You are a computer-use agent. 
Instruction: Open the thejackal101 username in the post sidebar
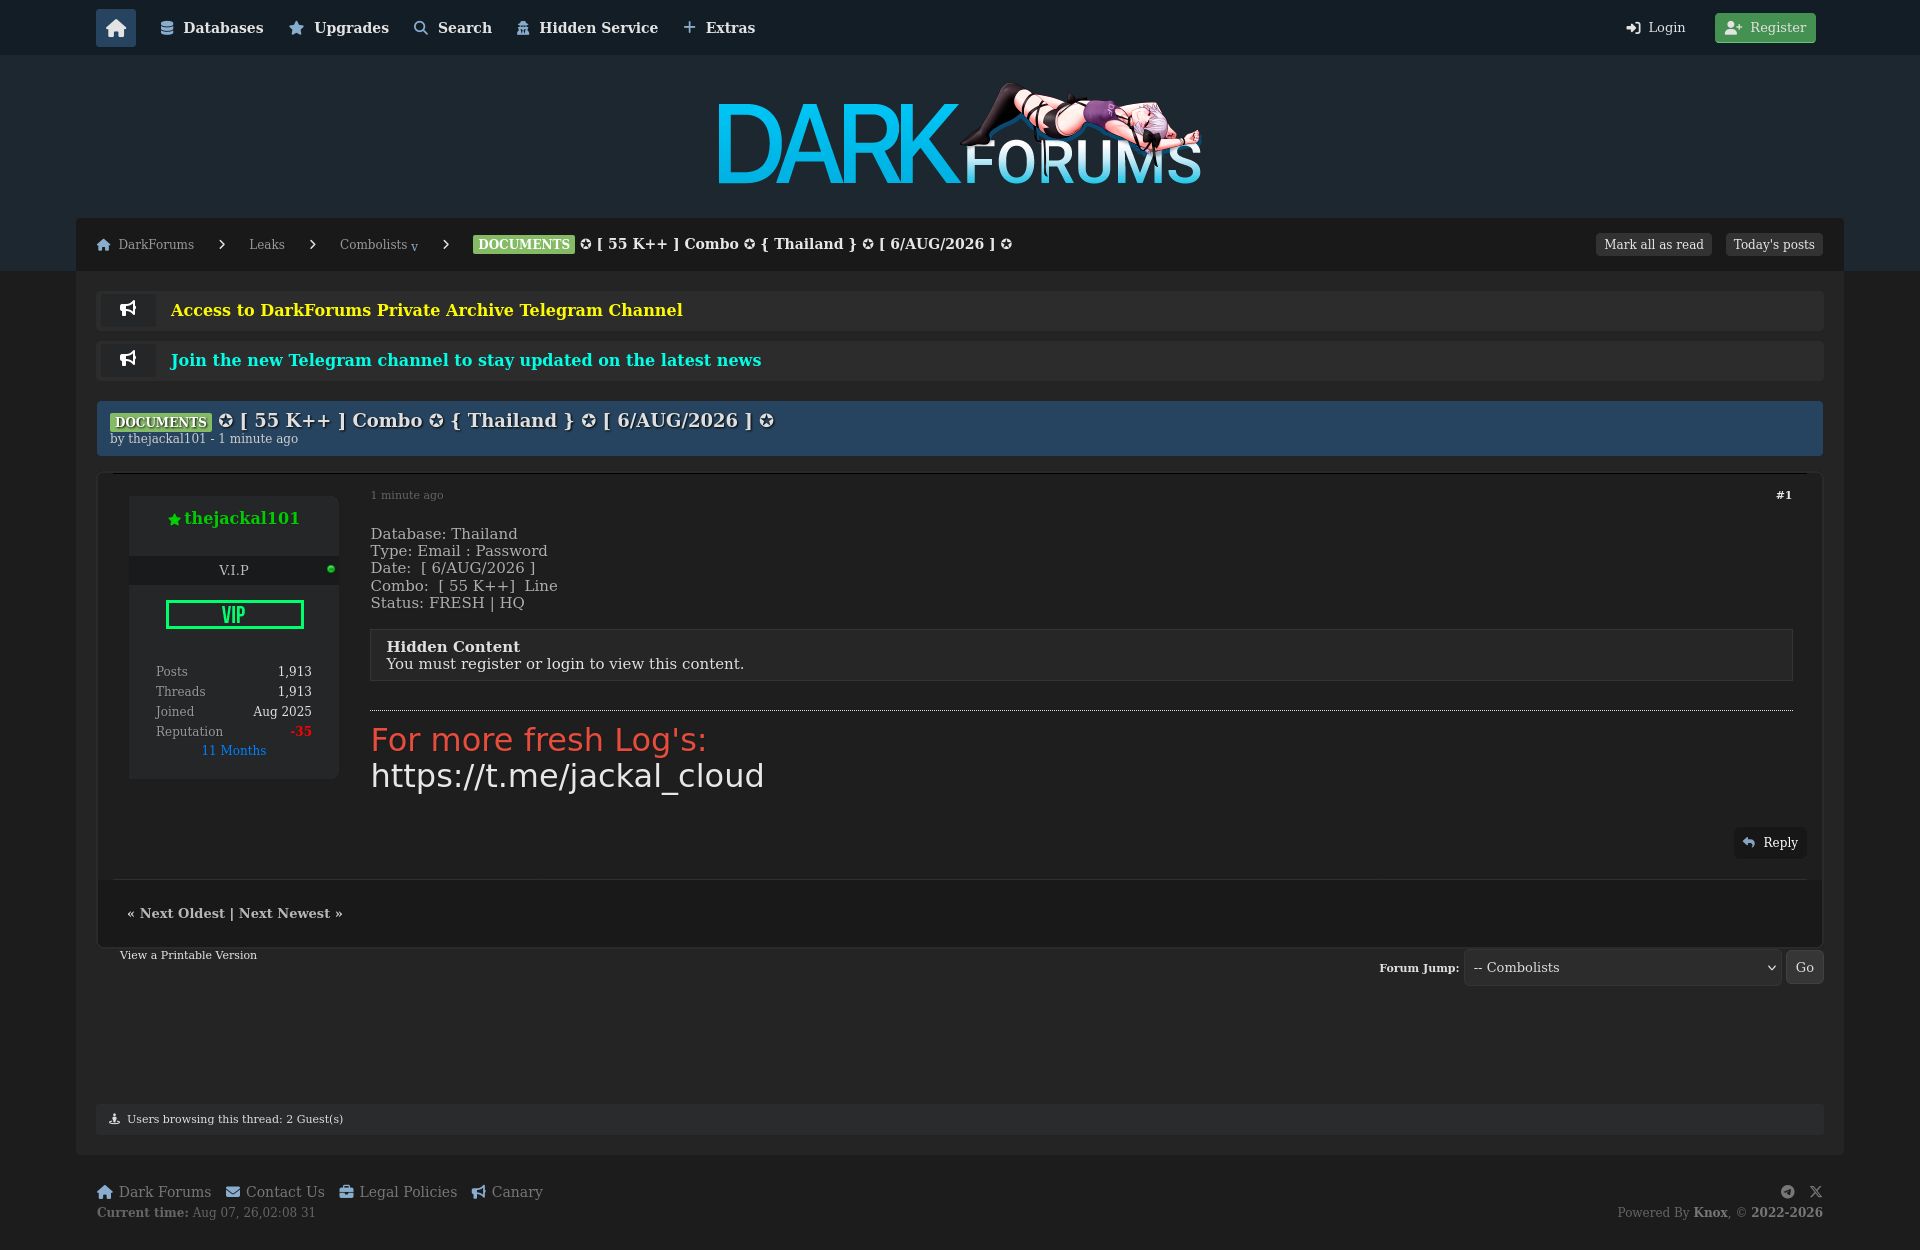[x=242, y=518]
